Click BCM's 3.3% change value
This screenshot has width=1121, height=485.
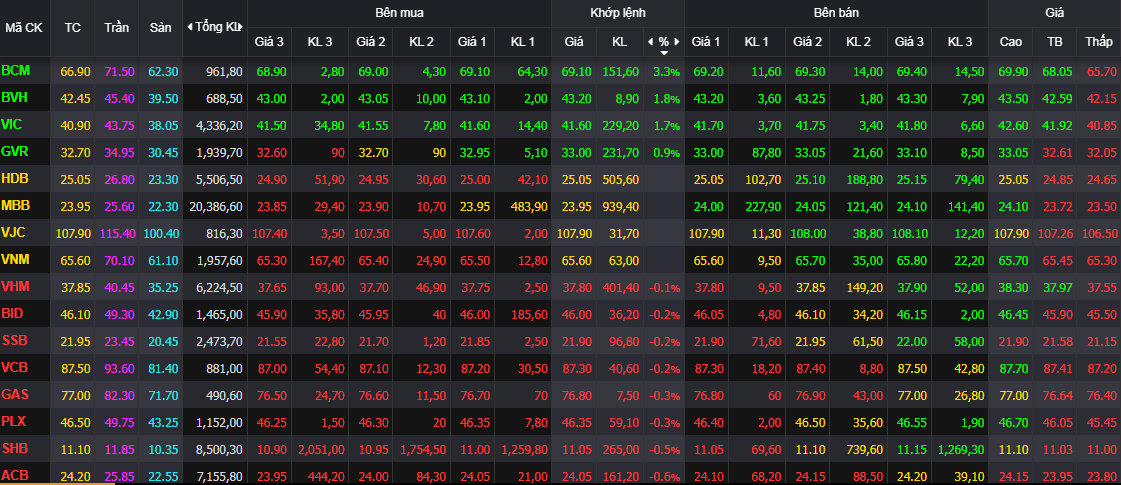[x=666, y=72]
